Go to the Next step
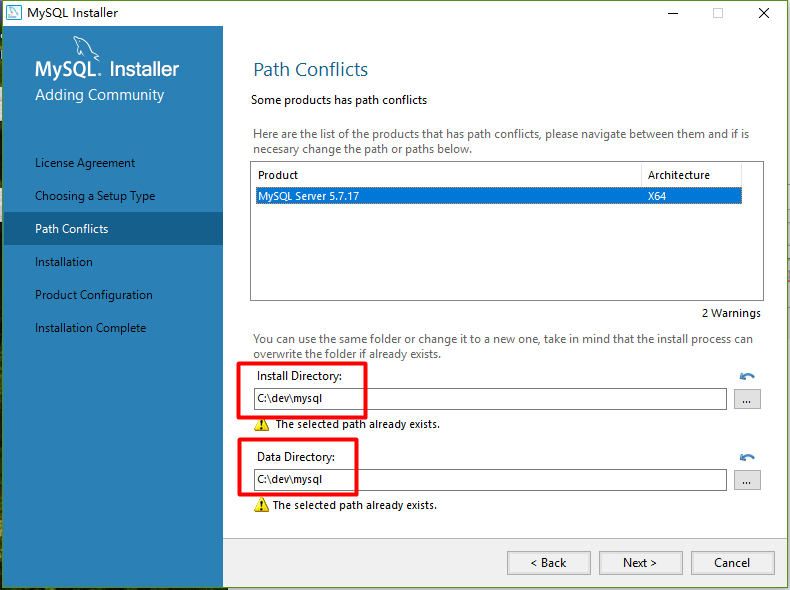The height and width of the screenshot is (590, 790). tap(640, 563)
